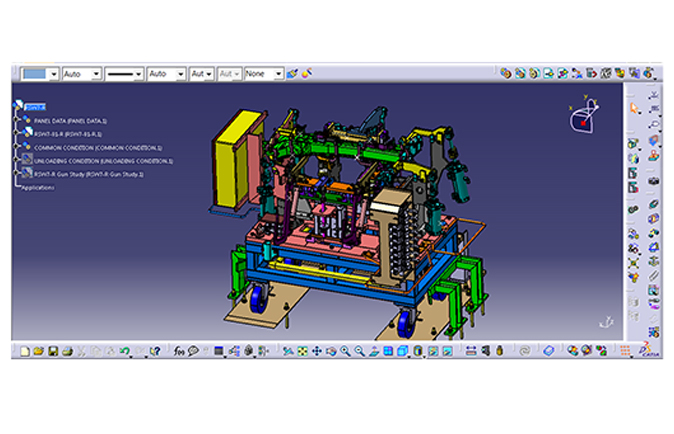Image resolution: width=674 pixels, height=434 pixels.
Task: Open the Auto line thickness dropdown
Action: tap(181, 74)
